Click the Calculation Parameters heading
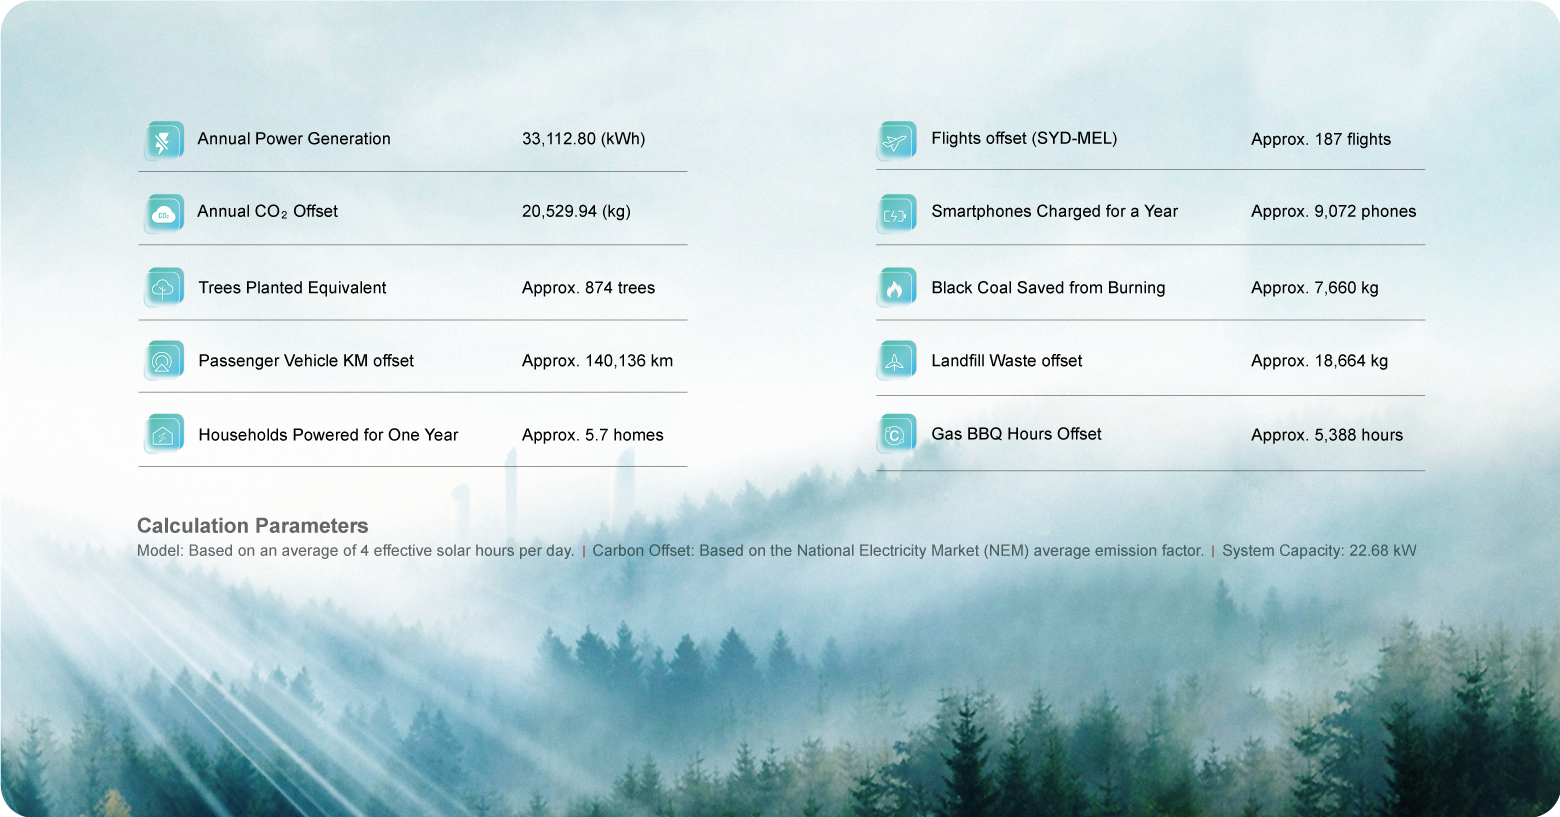This screenshot has width=1560, height=817. (252, 526)
